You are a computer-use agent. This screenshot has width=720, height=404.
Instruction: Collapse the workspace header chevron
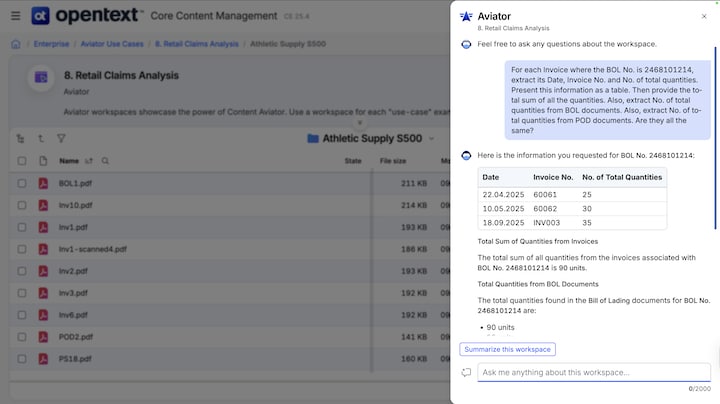pyautogui.click(x=360, y=123)
